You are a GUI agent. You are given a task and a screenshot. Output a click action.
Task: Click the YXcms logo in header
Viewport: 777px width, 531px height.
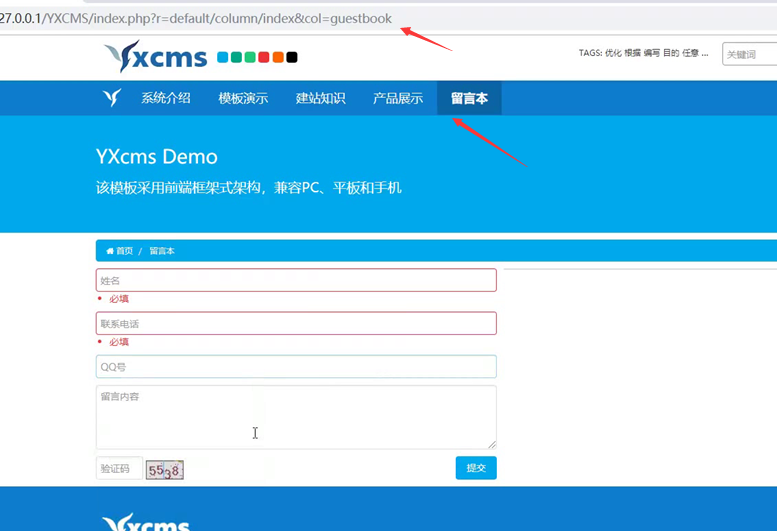(155, 56)
